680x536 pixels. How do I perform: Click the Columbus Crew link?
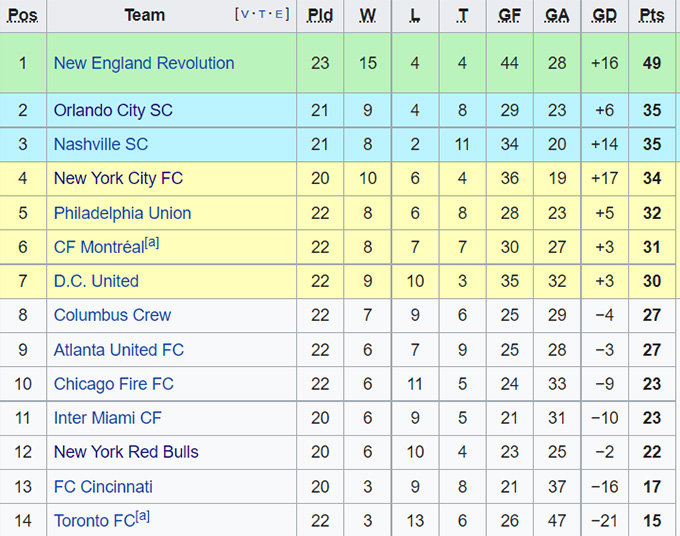112,315
